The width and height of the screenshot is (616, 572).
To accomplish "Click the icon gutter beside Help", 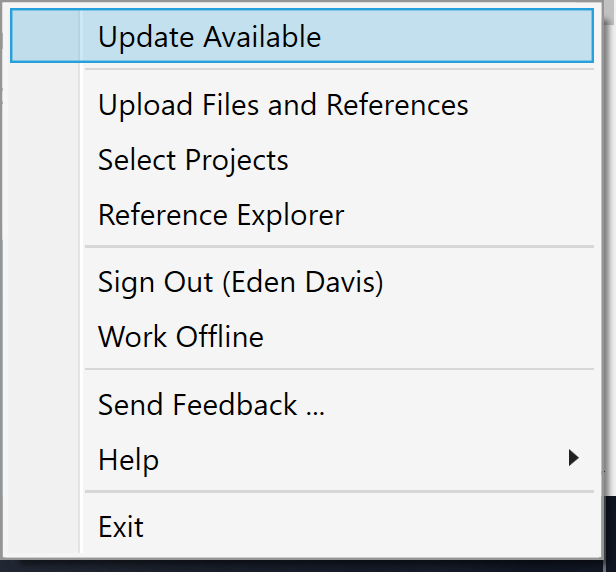I will [x=45, y=459].
